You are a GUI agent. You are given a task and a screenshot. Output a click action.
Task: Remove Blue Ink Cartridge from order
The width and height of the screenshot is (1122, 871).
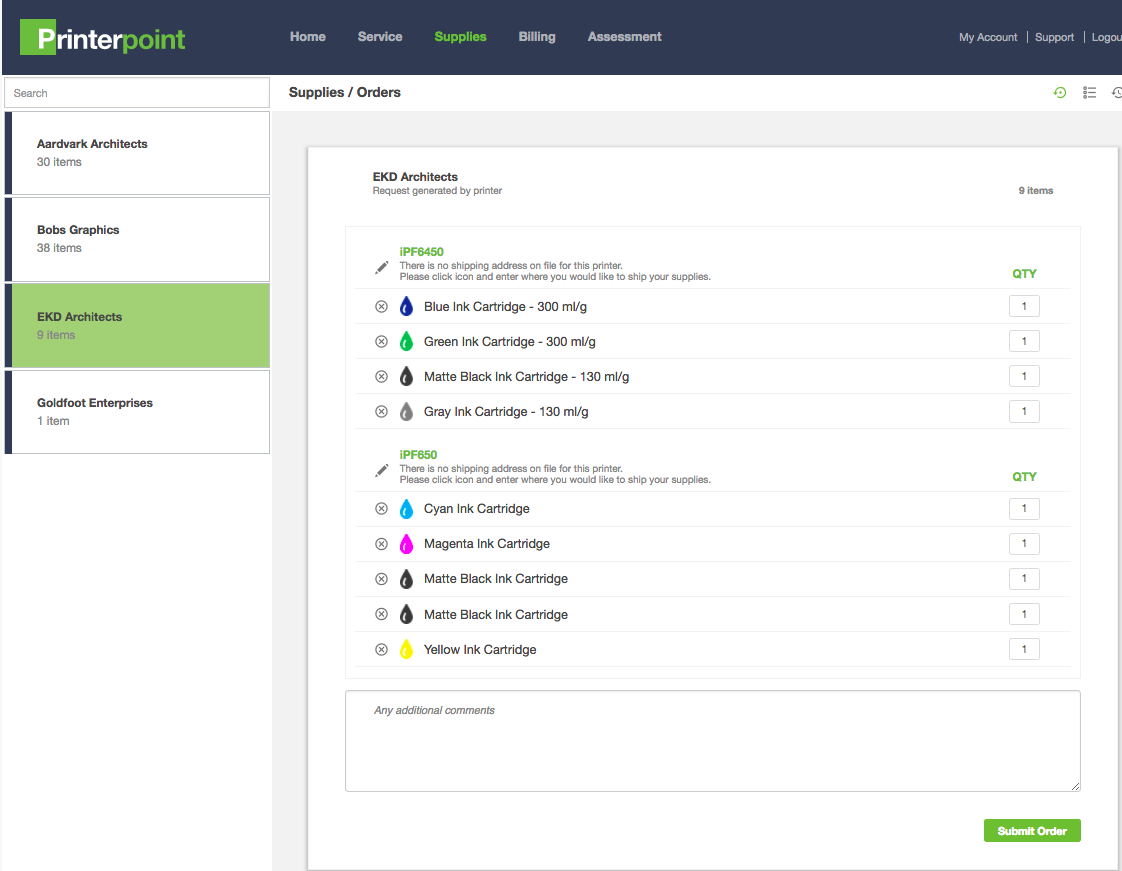381,307
